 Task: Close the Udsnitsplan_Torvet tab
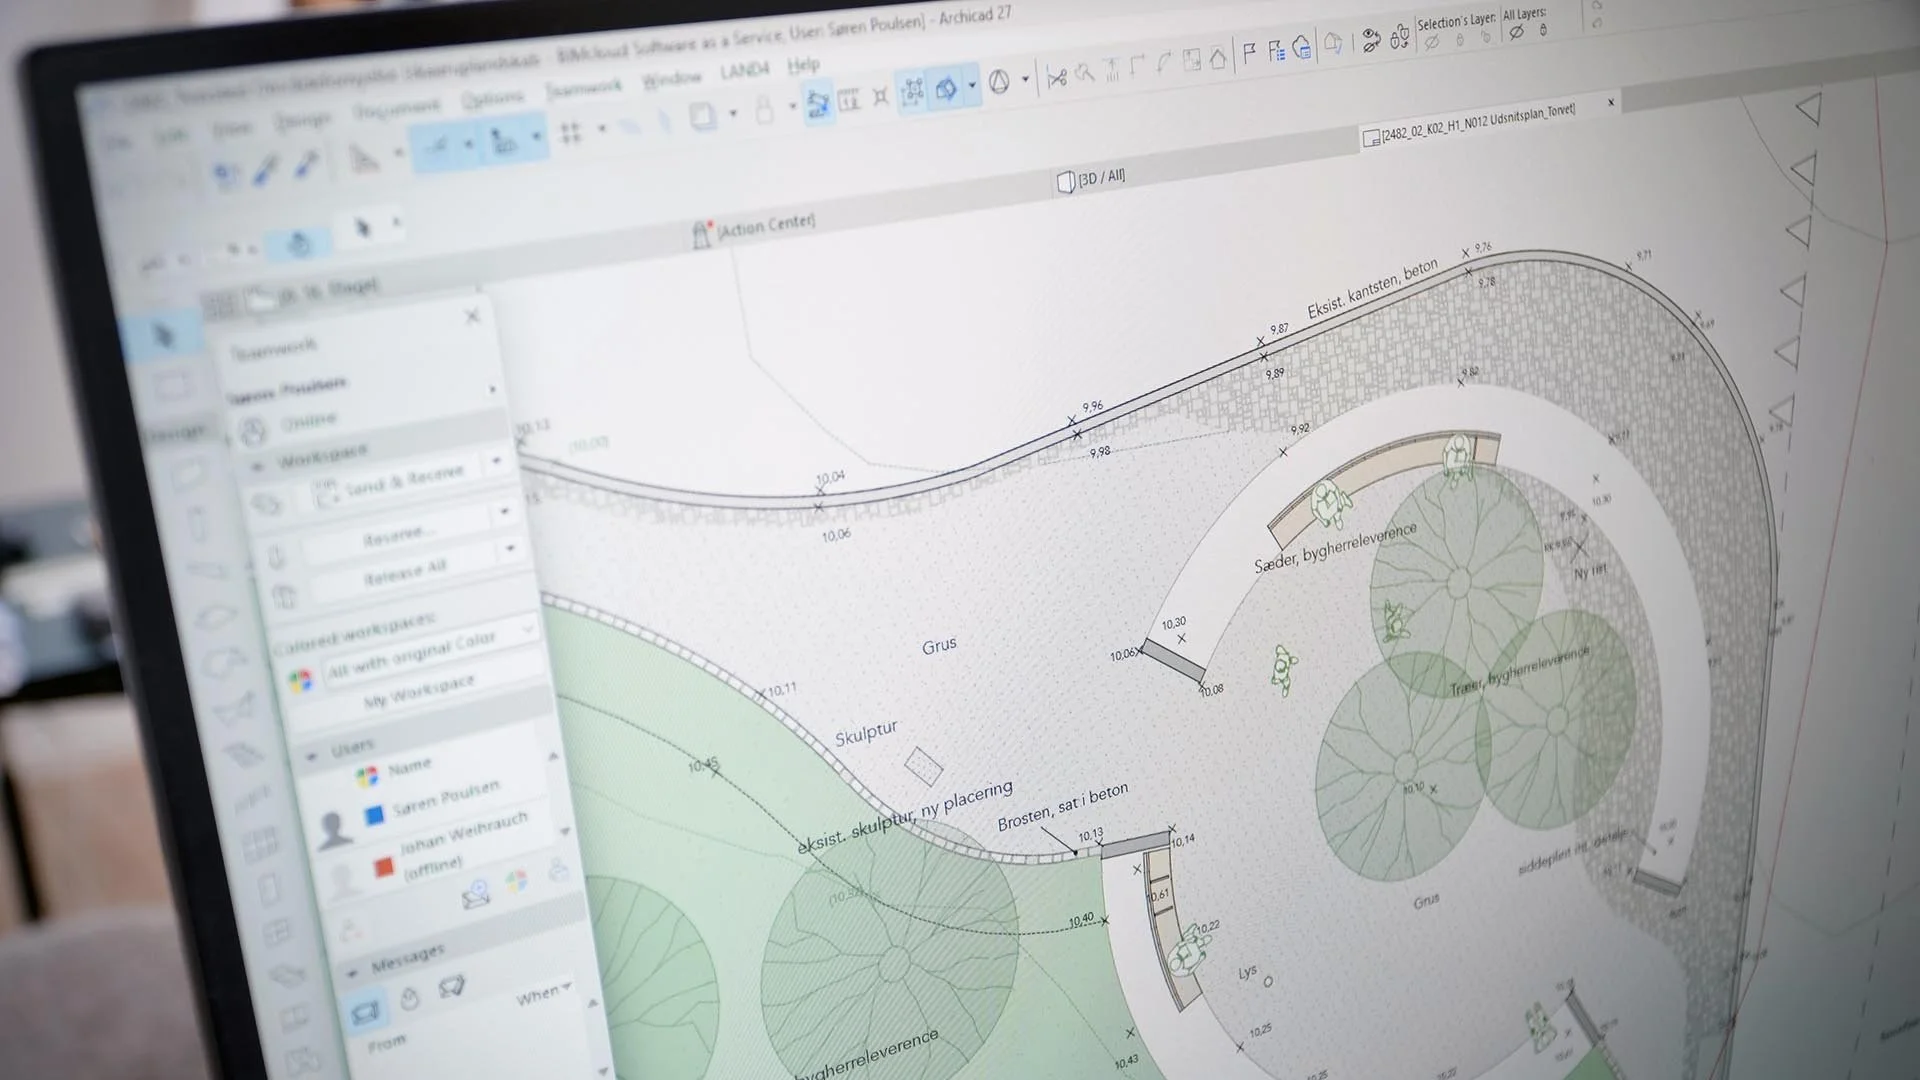pos(1611,103)
